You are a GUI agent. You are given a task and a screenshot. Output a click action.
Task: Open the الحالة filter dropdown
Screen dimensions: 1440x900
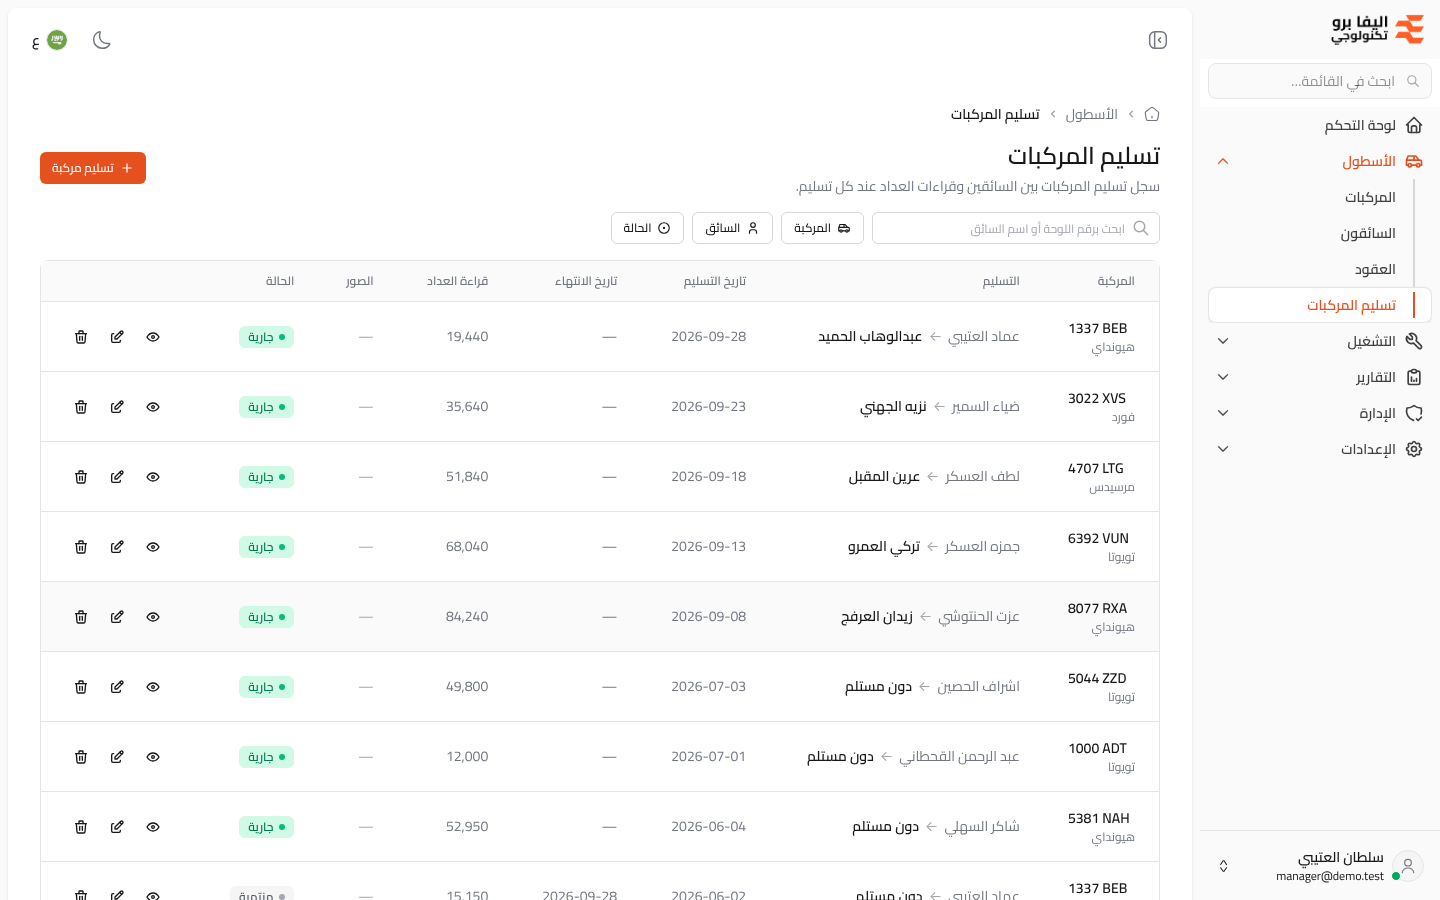tap(647, 228)
